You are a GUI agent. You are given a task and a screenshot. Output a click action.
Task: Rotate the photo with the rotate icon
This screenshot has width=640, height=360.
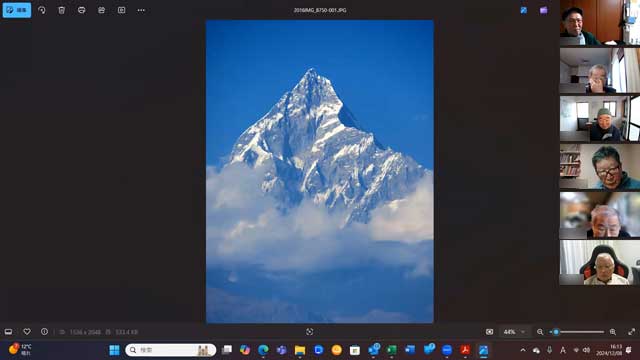42,10
